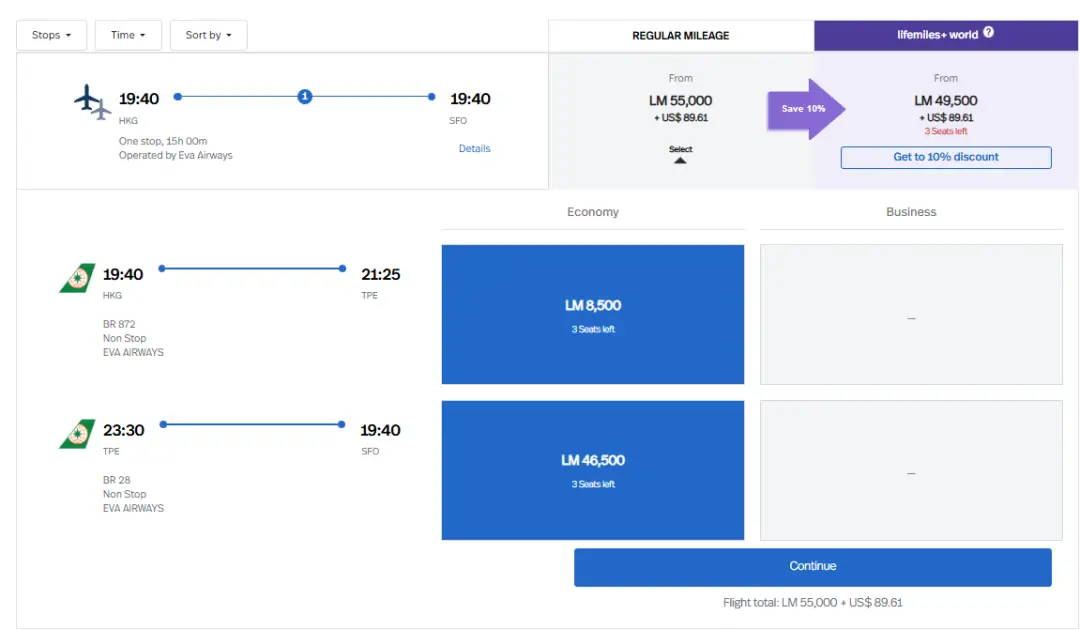This screenshot has width=1080, height=630.
Task: Open the Stops filter dropdown
Action: [x=52, y=35]
